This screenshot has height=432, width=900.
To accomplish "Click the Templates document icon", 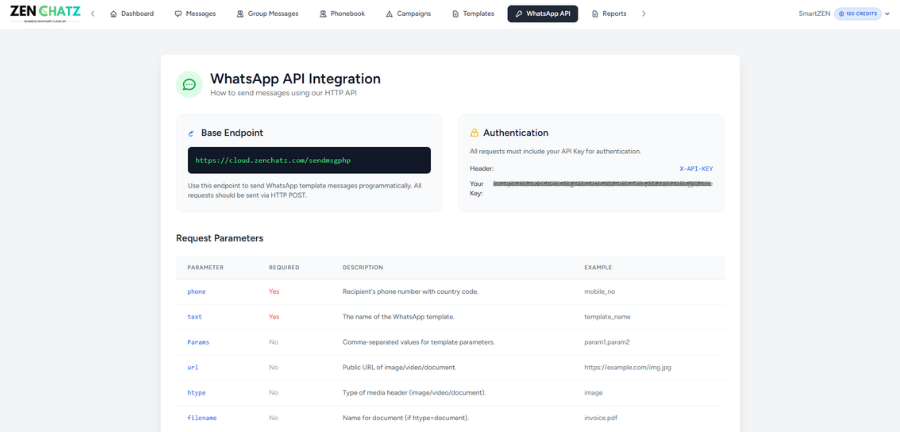I will 455,14.
